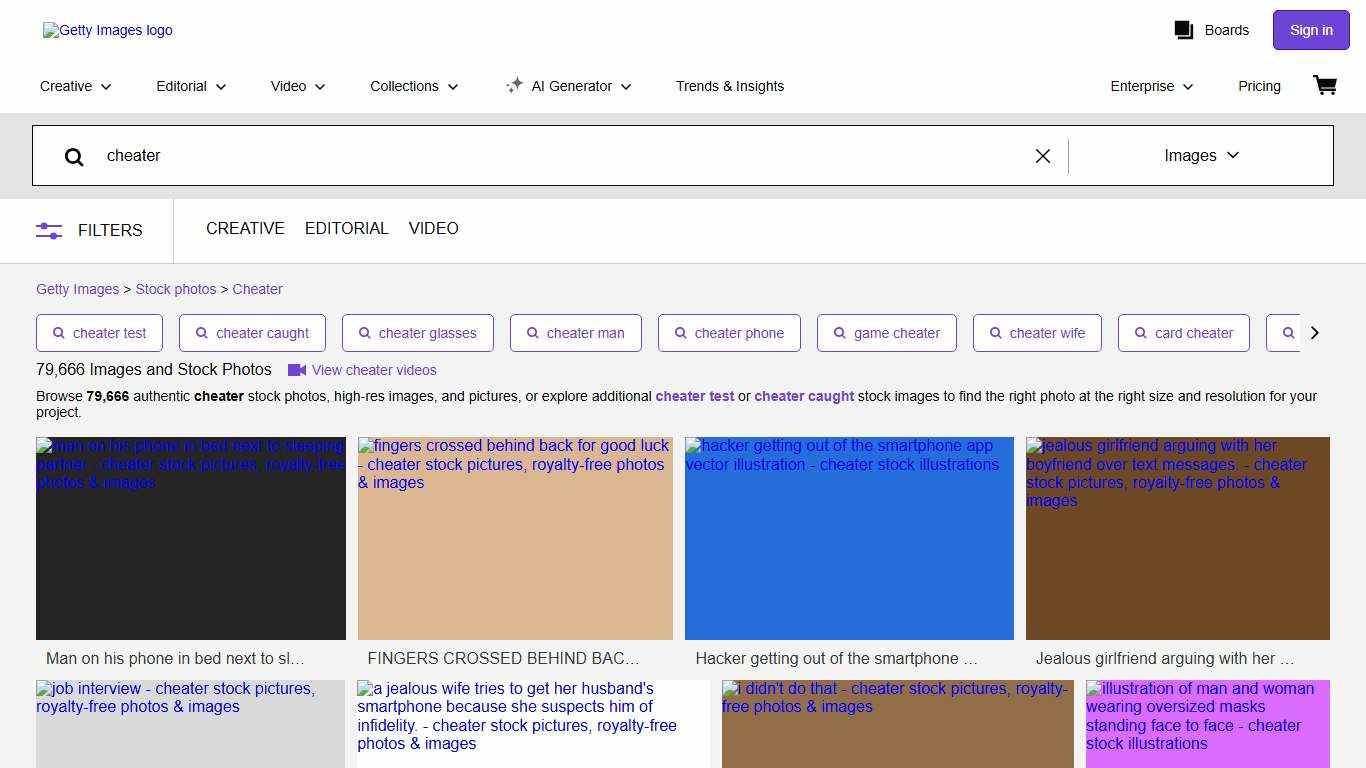This screenshot has height=768, width=1366.
Task: Open the Images type dropdown in search bar
Action: (x=1201, y=156)
